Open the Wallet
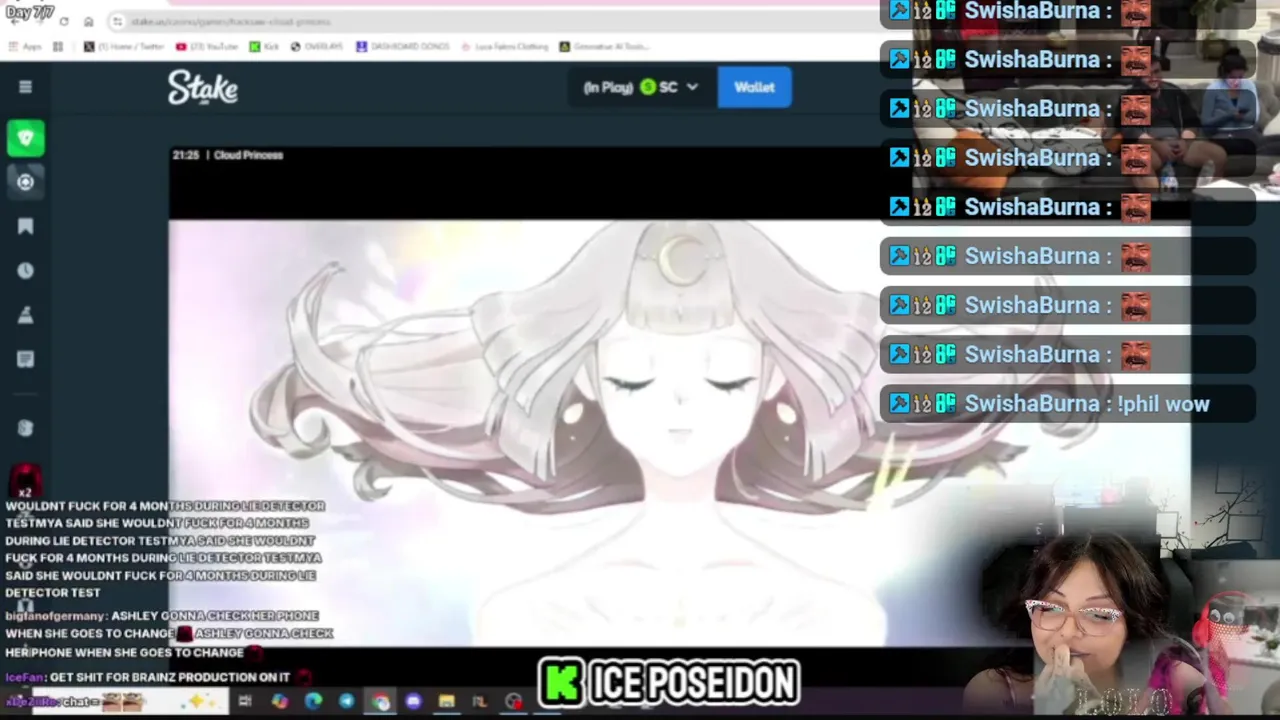Screen dimensions: 1280x720 click(x=754, y=87)
